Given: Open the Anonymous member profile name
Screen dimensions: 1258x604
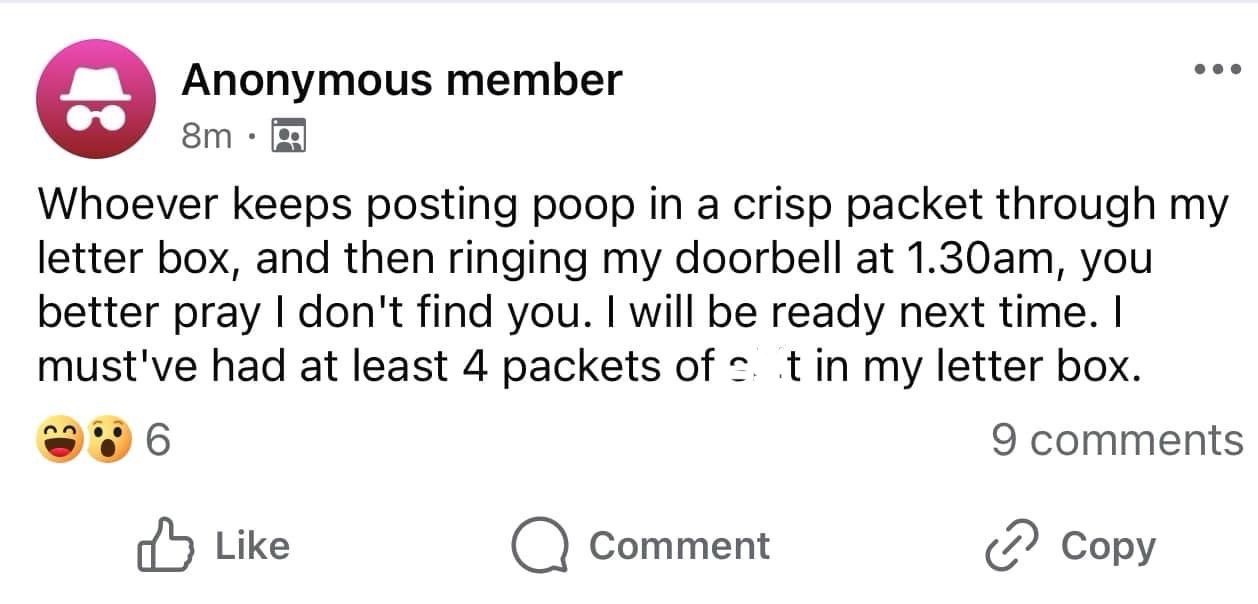Looking at the screenshot, I should click(x=401, y=79).
